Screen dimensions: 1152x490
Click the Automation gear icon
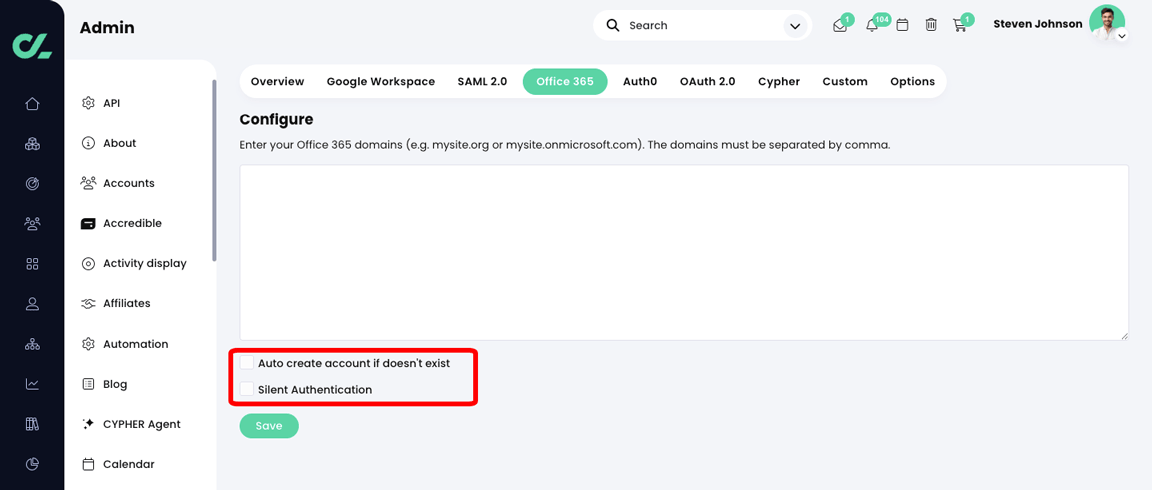click(88, 344)
